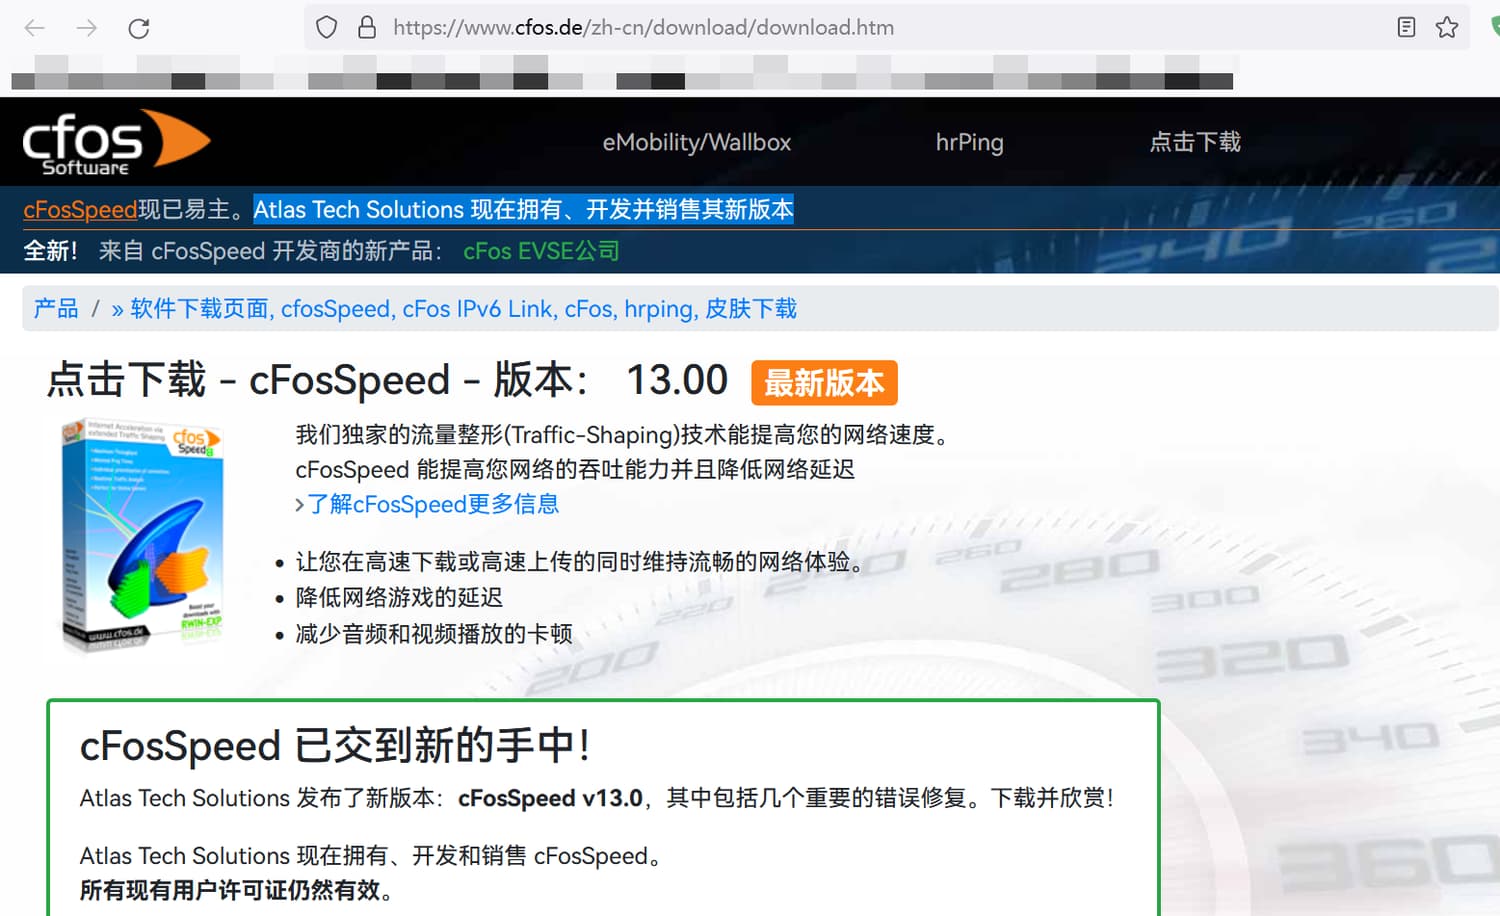
Task: Click the browser forward arrow
Action: tap(87, 28)
